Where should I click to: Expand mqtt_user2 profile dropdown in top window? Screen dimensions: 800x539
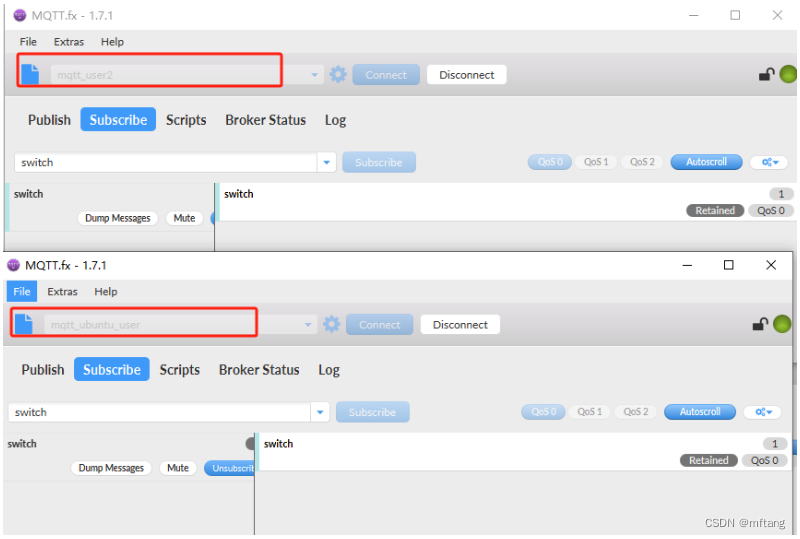point(314,75)
